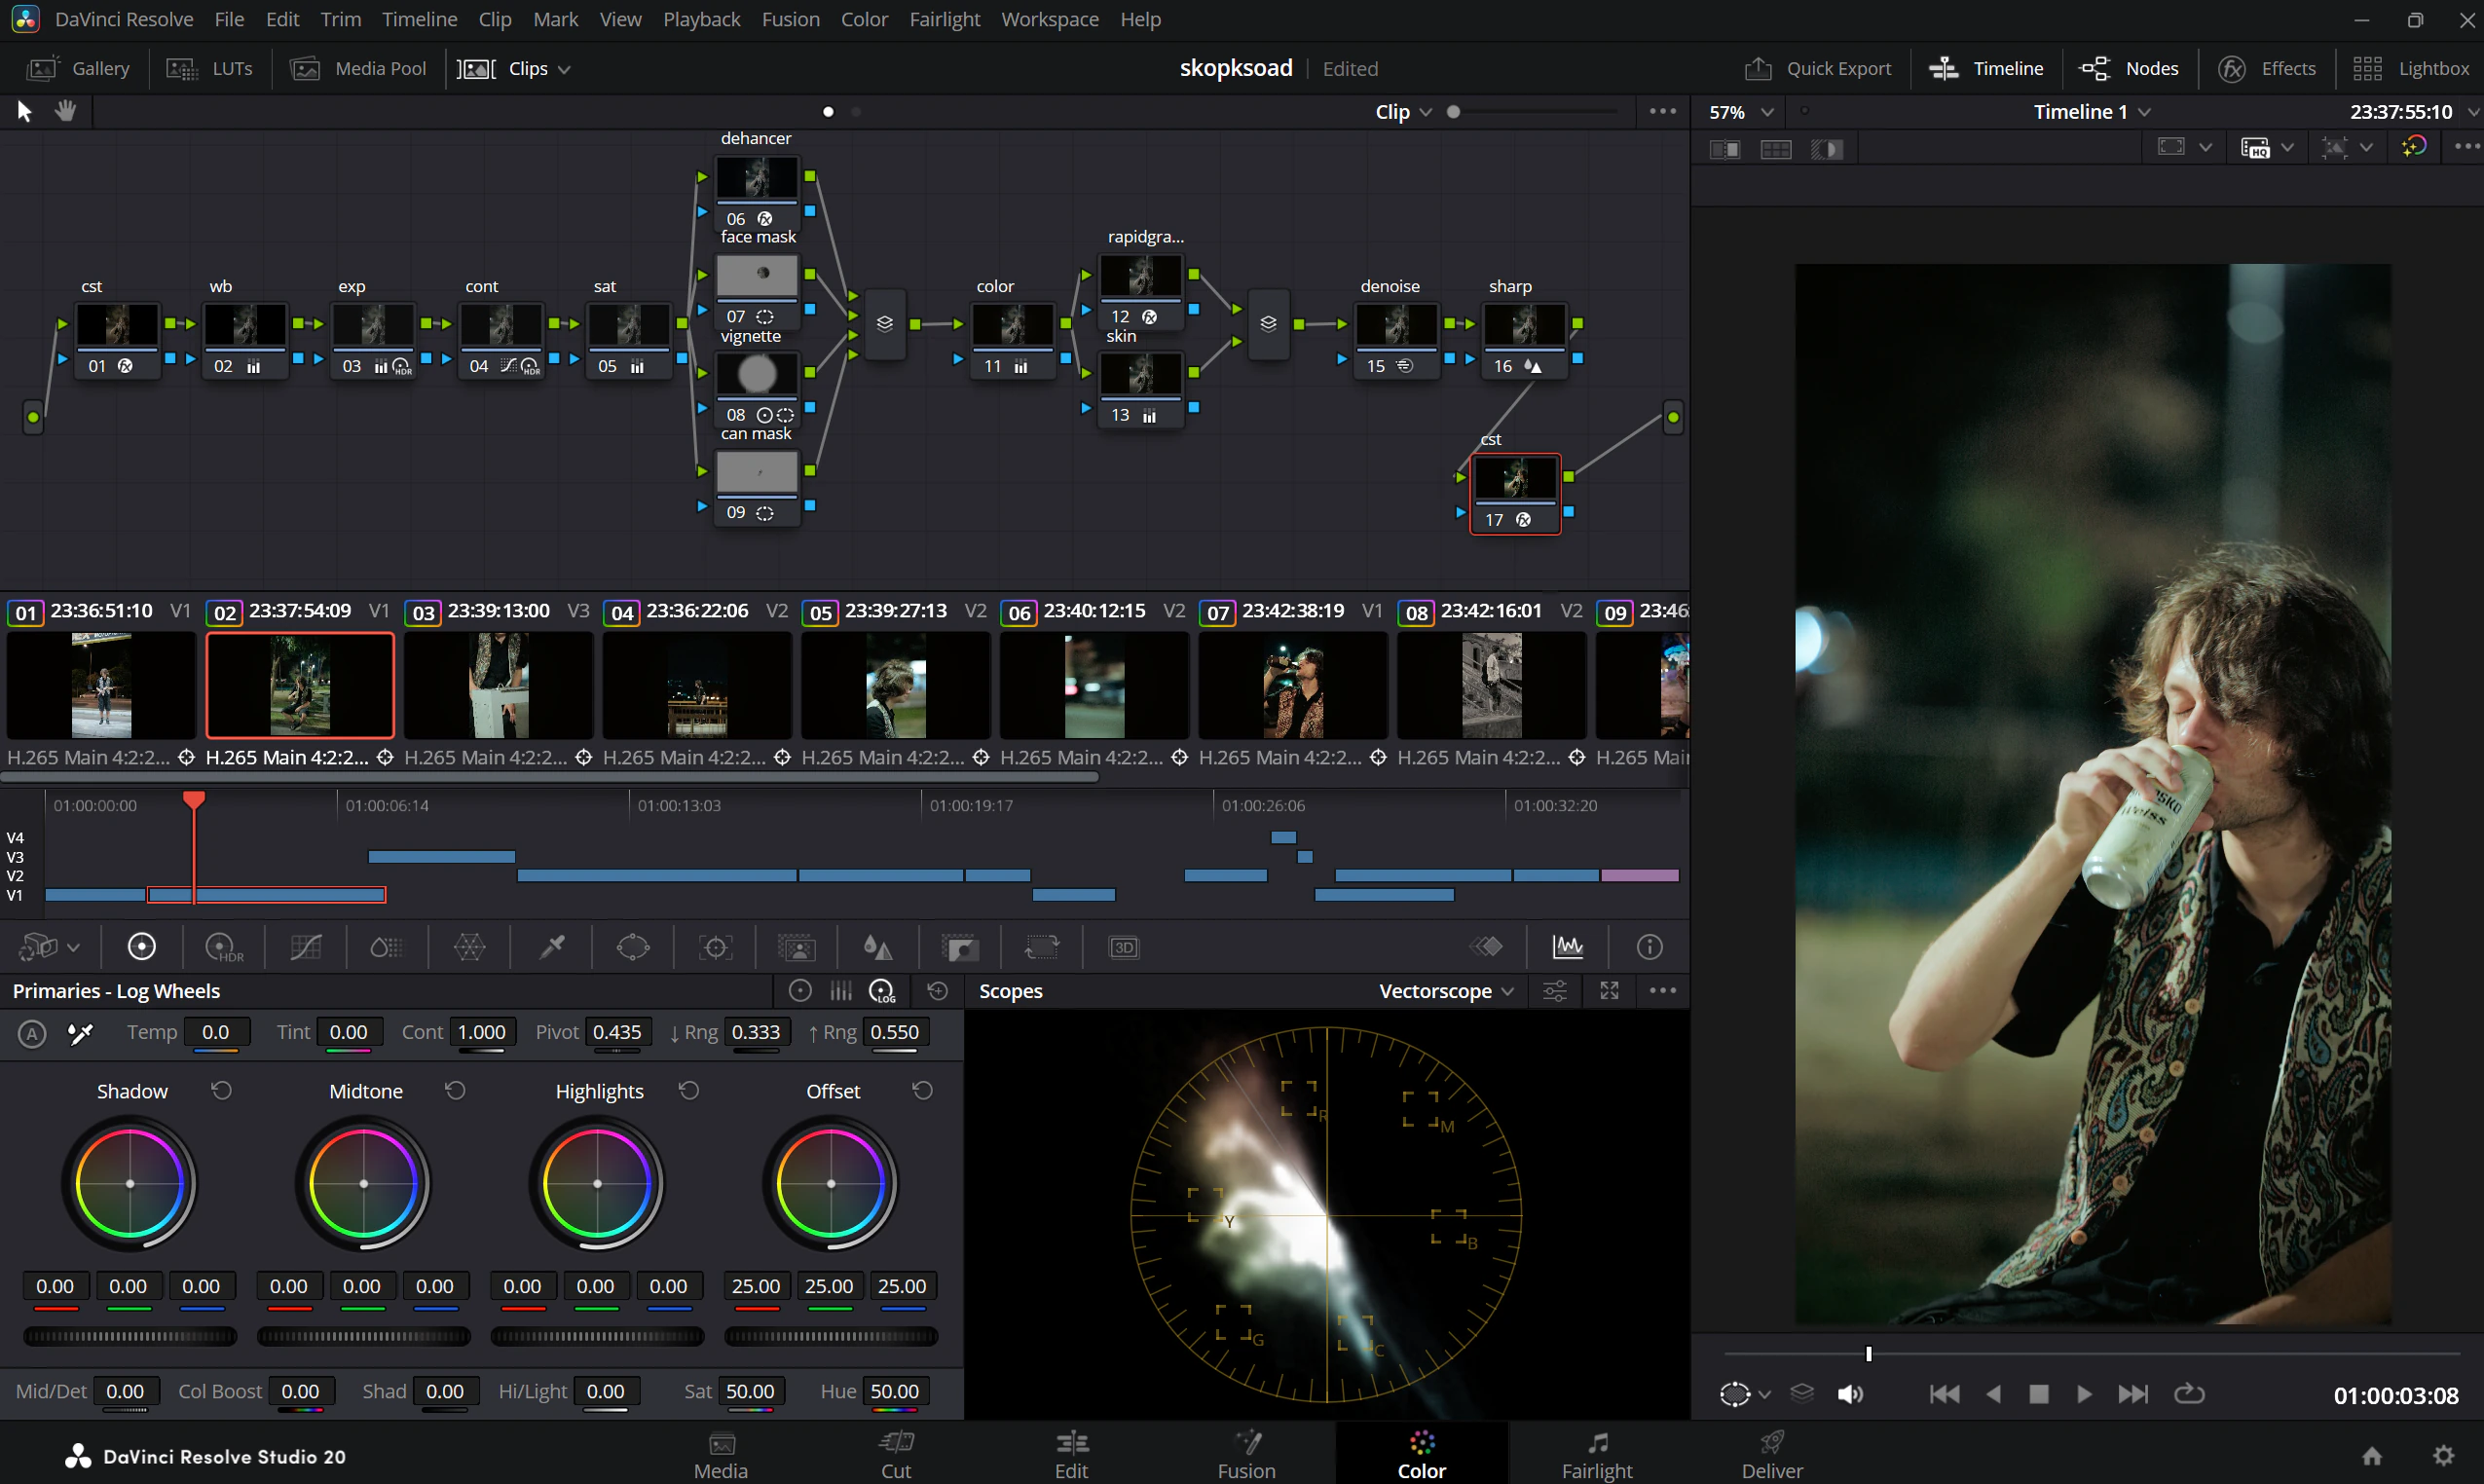2484x1484 pixels.
Task: Click the Pivot value field 0.435
Action: pos(617,1032)
